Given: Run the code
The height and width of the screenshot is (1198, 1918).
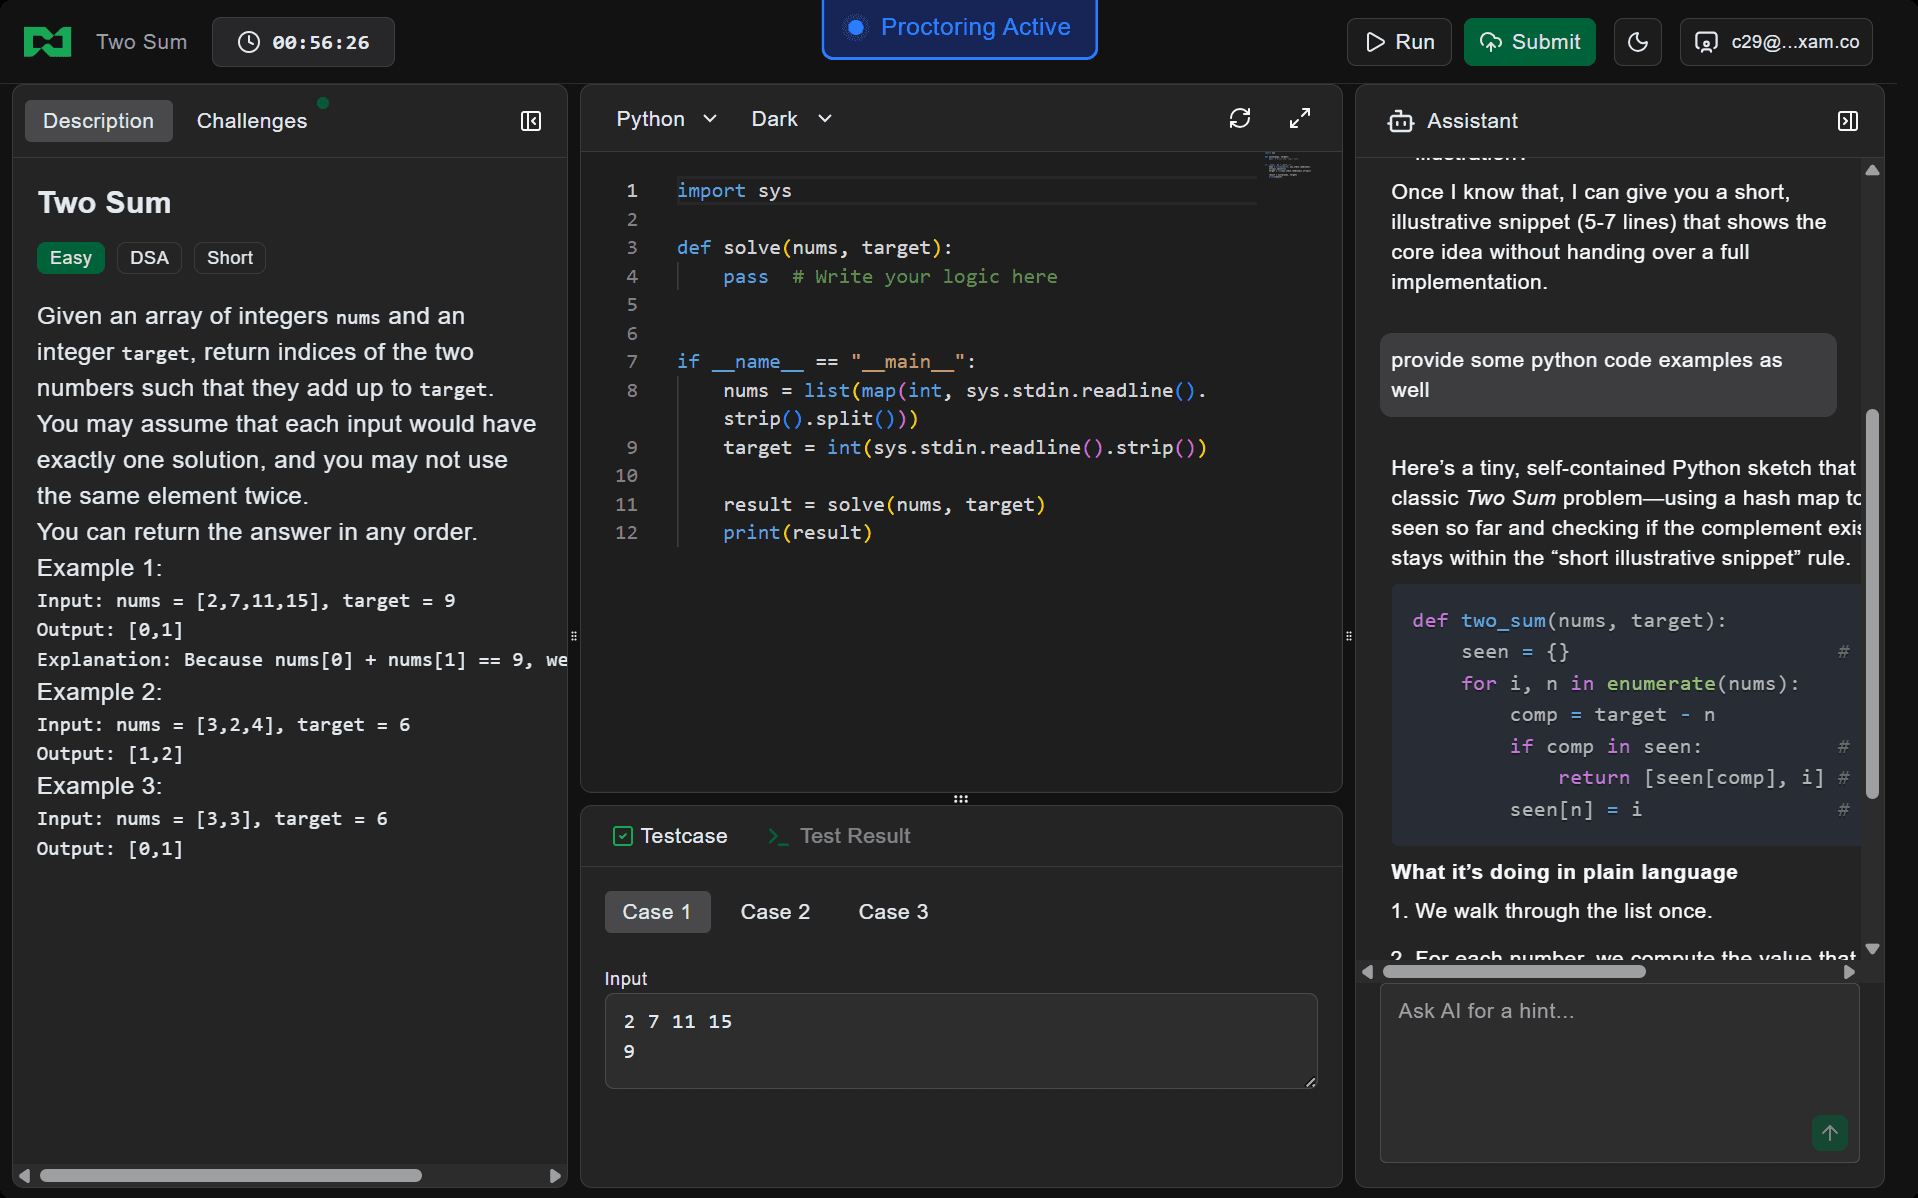Looking at the screenshot, I should 1399,42.
